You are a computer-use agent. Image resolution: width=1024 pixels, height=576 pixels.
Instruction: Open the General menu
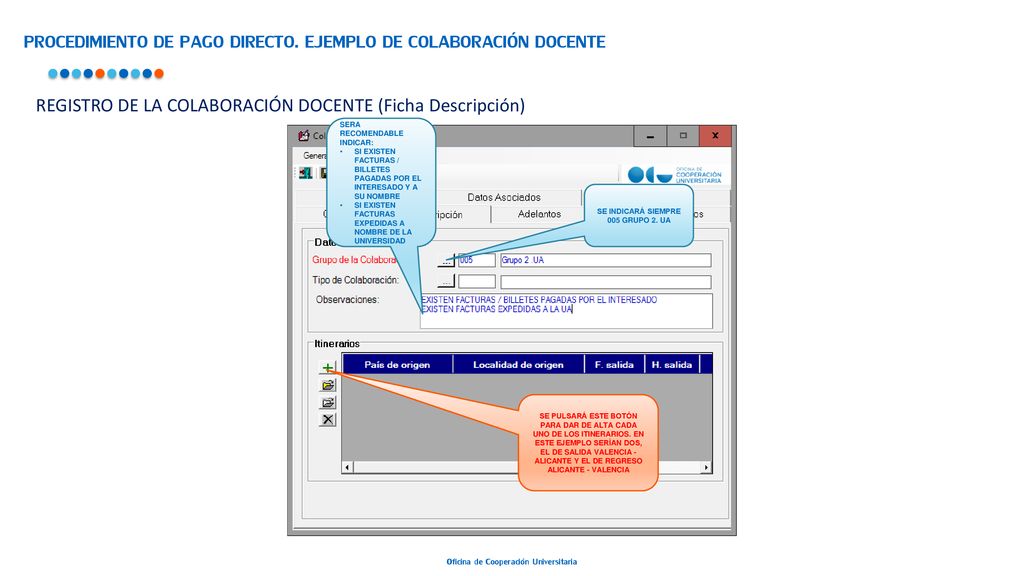point(315,156)
